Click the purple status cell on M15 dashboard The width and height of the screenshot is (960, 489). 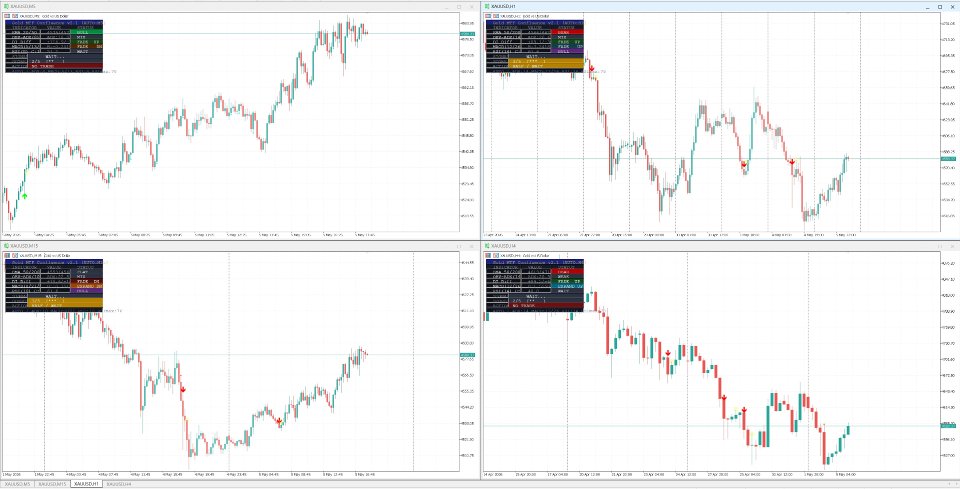(86, 291)
